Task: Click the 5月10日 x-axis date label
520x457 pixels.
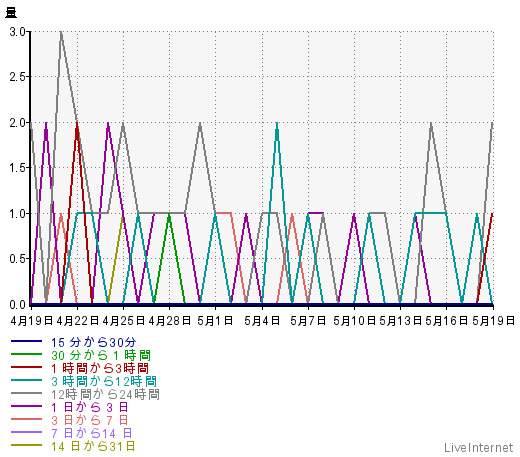Action: click(354, 321)
